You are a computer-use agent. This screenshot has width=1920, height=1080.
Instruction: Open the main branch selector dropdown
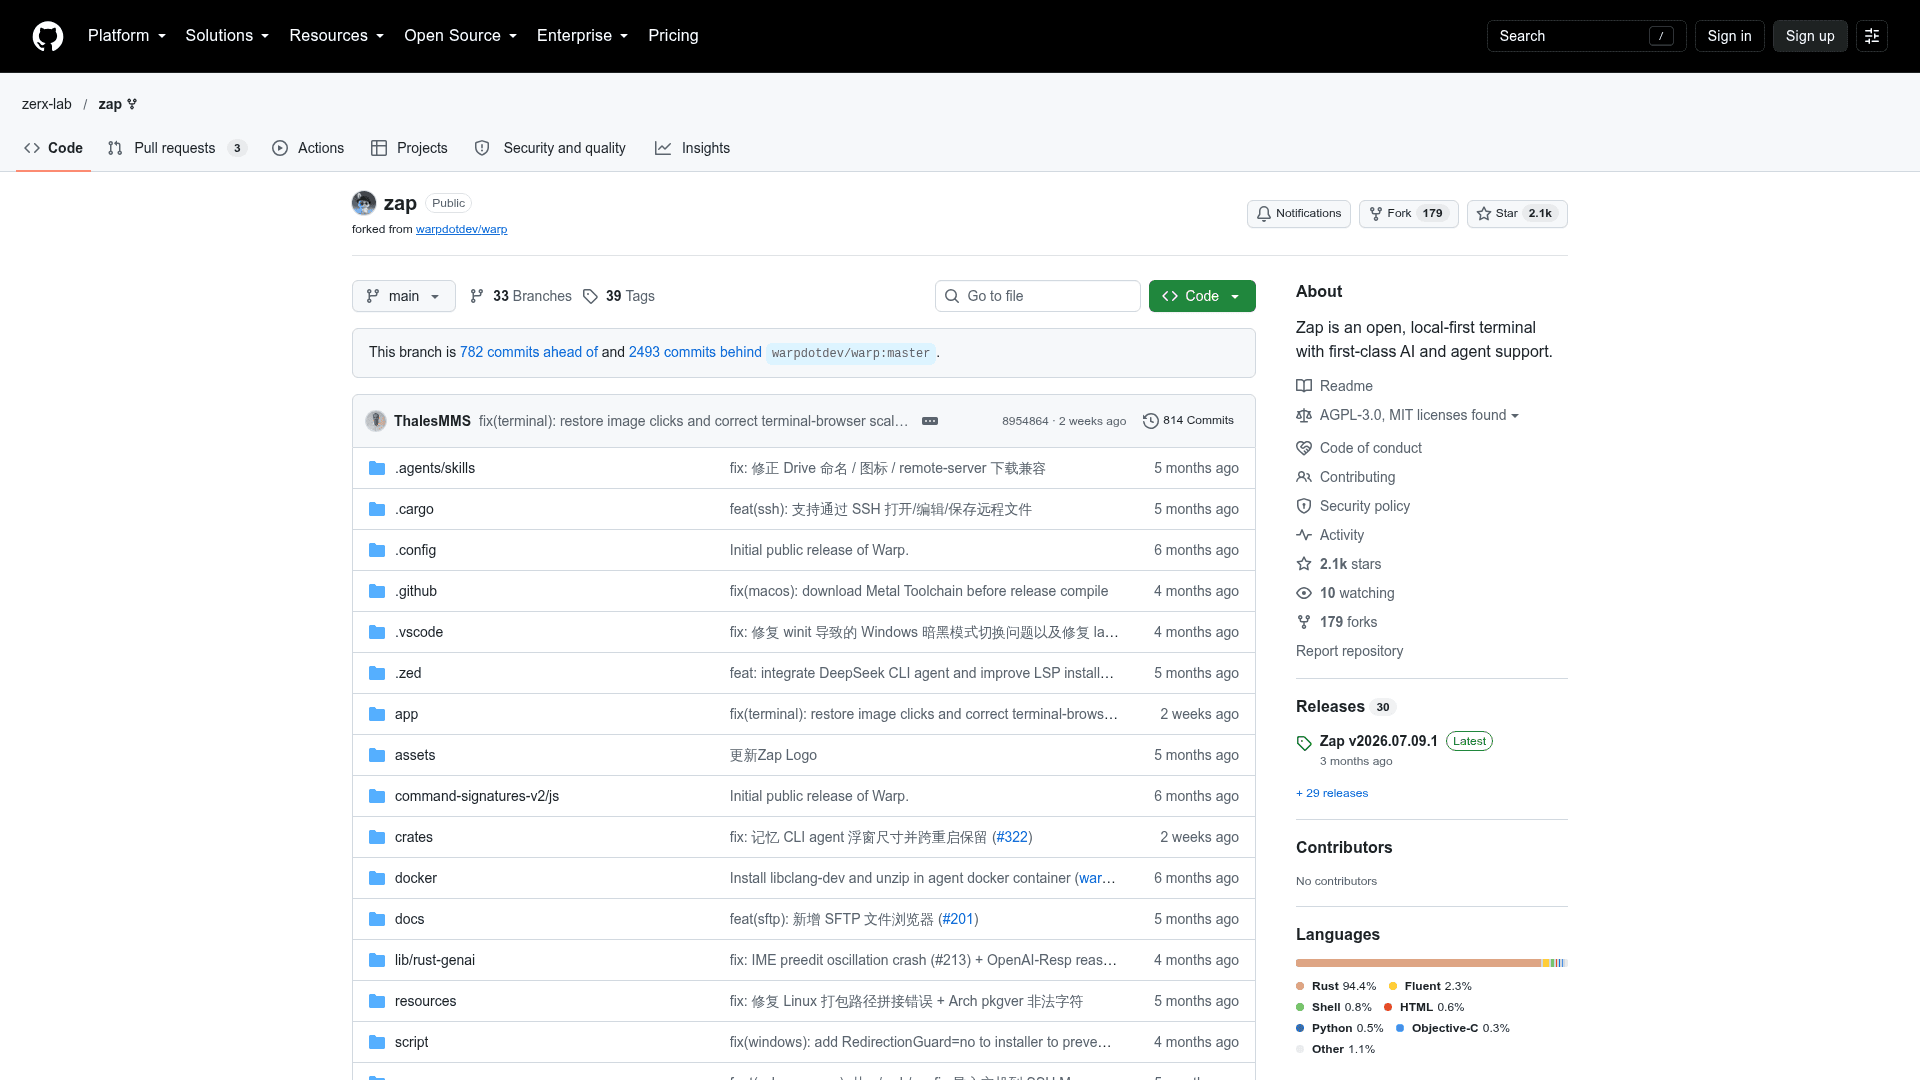click(404, 296)
